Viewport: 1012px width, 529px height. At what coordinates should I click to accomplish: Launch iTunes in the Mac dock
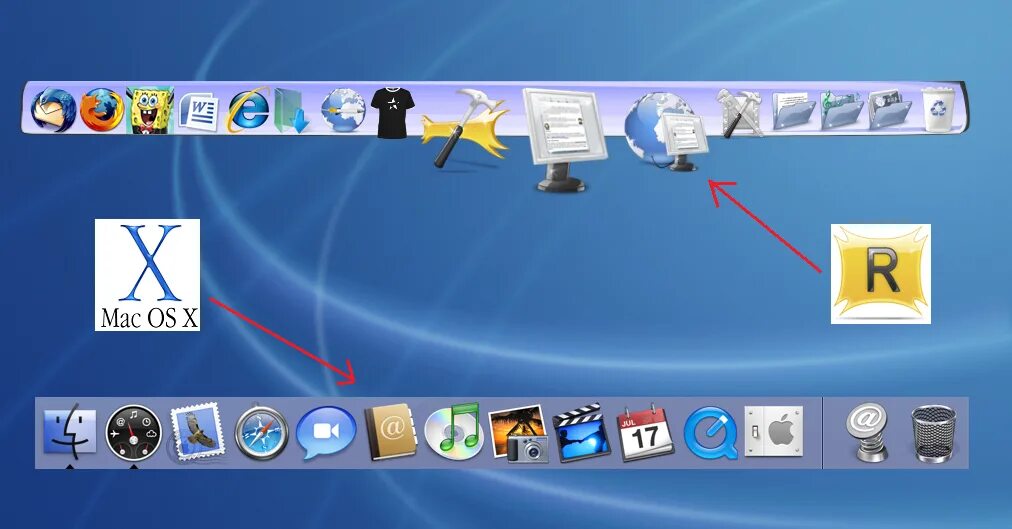(454, 430)
